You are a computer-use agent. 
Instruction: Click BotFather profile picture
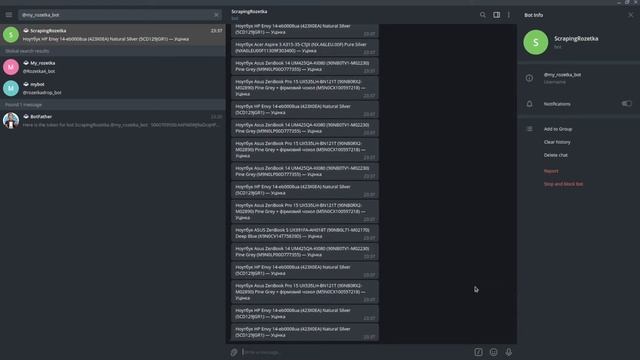pos(11,120)
